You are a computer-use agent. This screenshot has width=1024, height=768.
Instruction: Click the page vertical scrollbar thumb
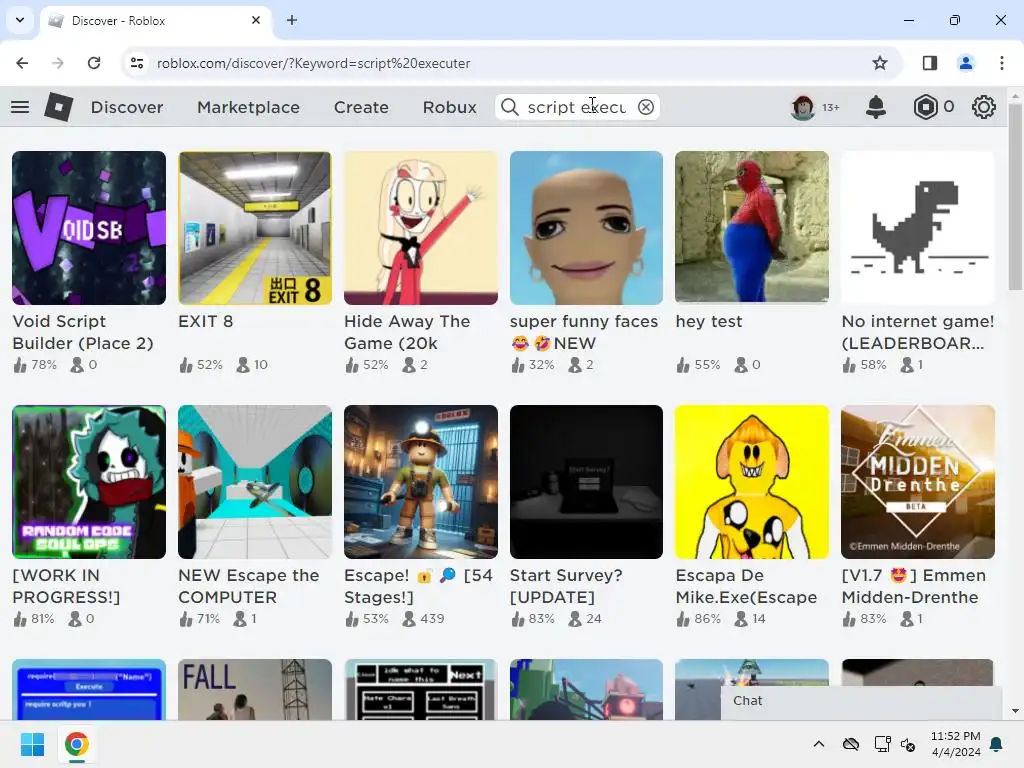1015,196
